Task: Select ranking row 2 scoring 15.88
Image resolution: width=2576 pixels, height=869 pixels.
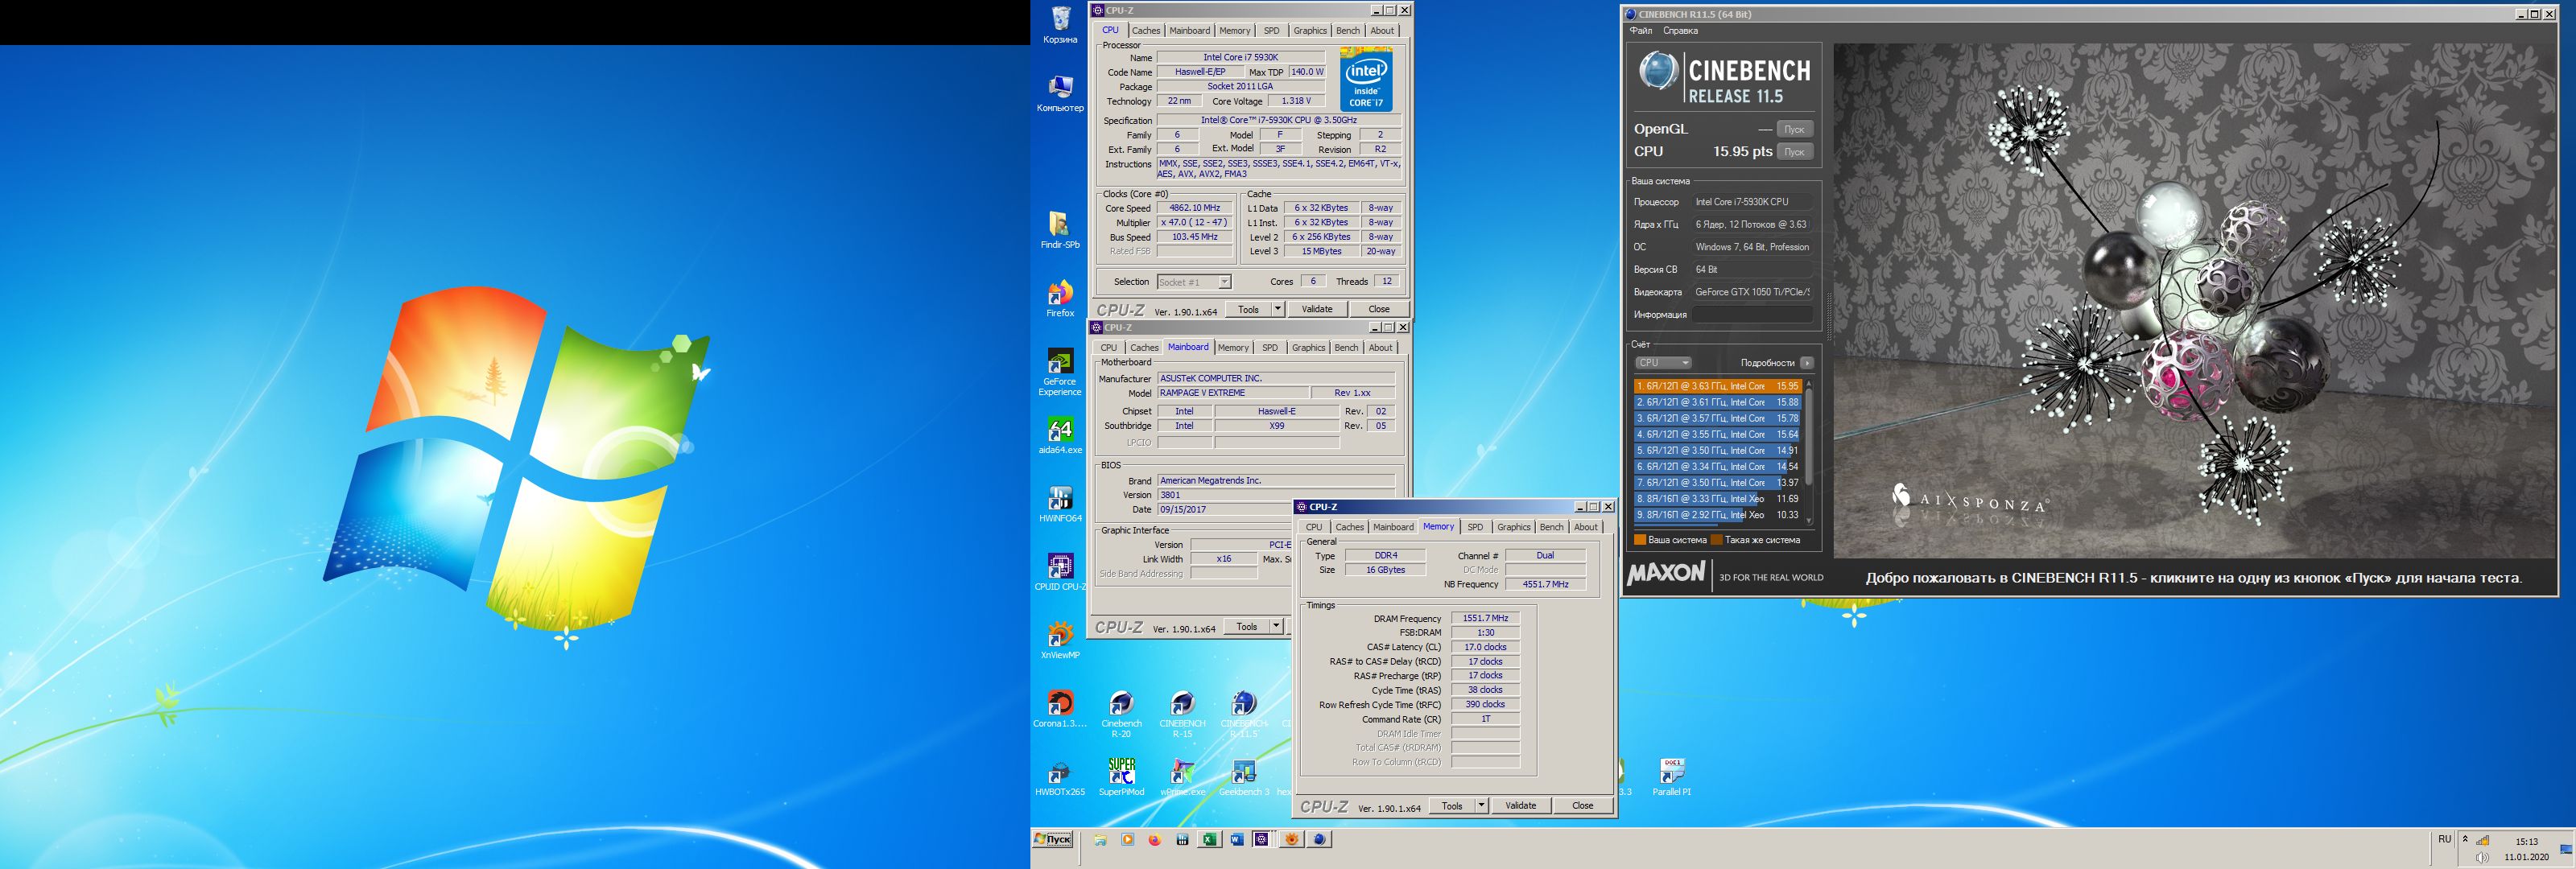Action: 1717,402
